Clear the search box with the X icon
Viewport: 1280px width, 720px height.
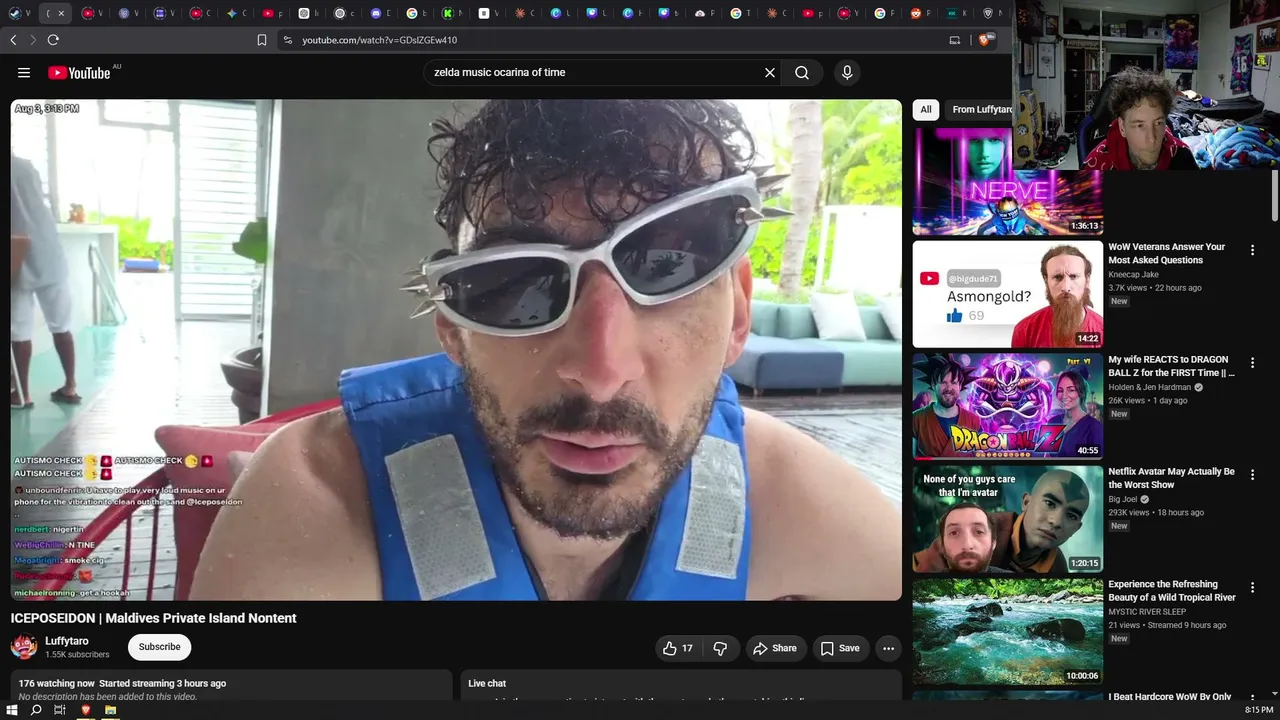point(770,72)
